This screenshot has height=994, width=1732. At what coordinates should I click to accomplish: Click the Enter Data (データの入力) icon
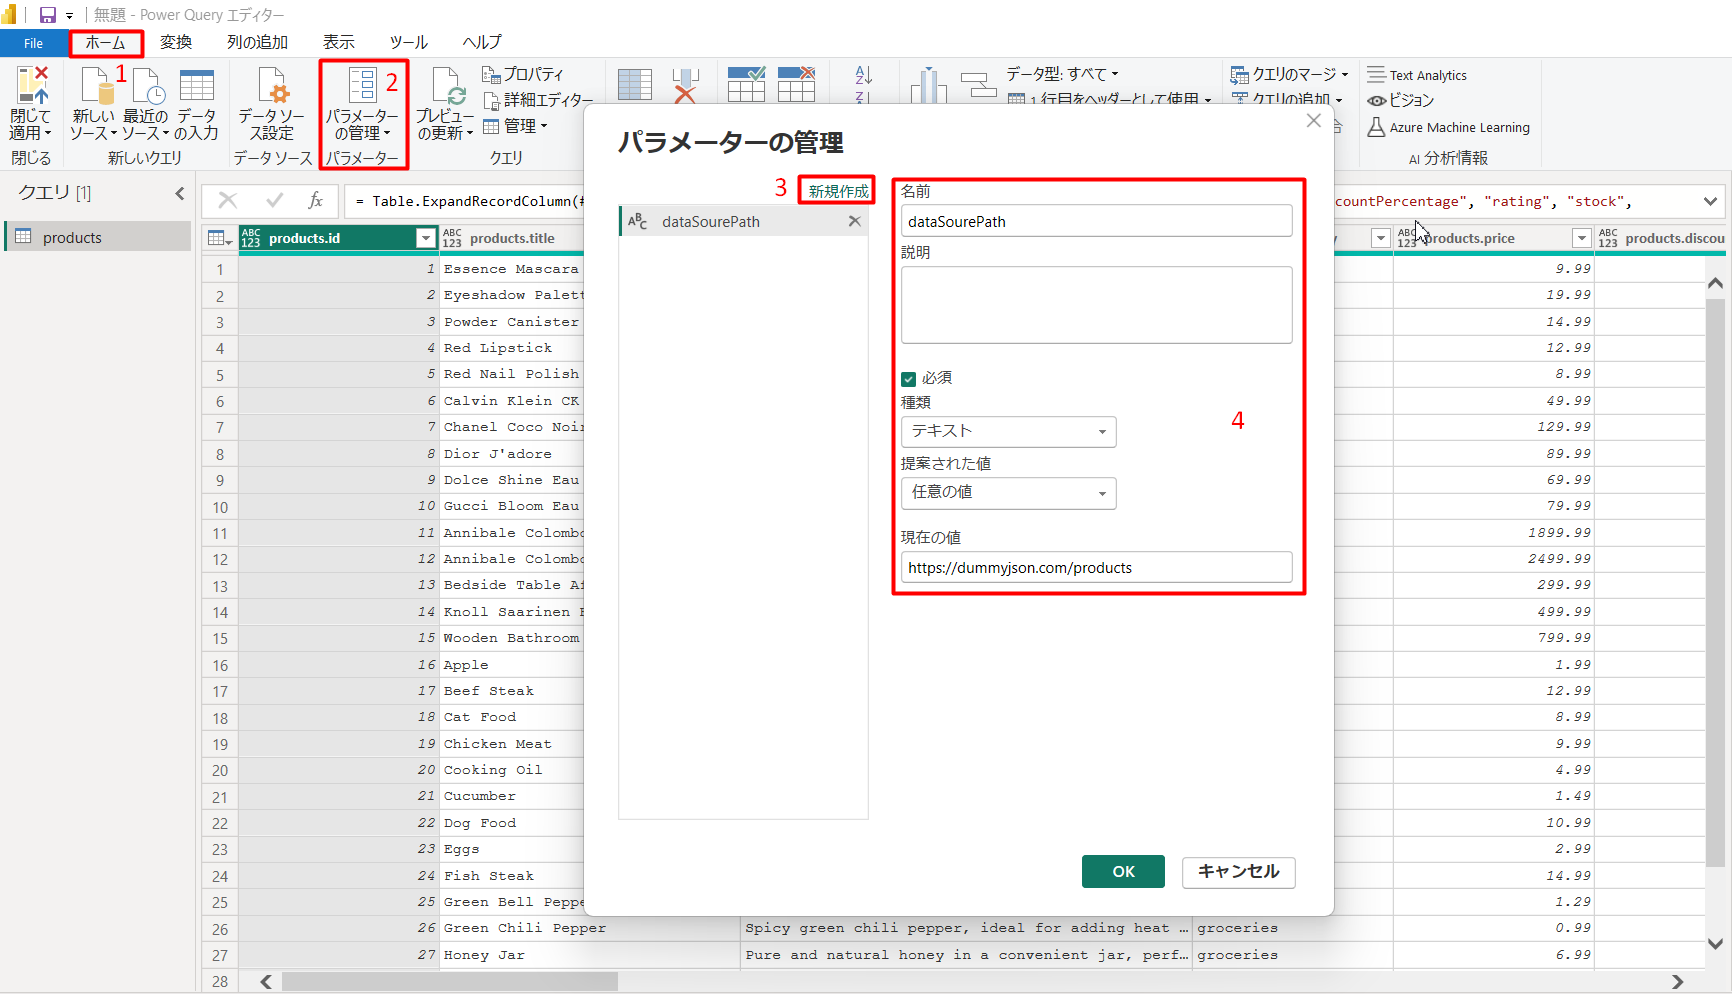tap(196, 88)
